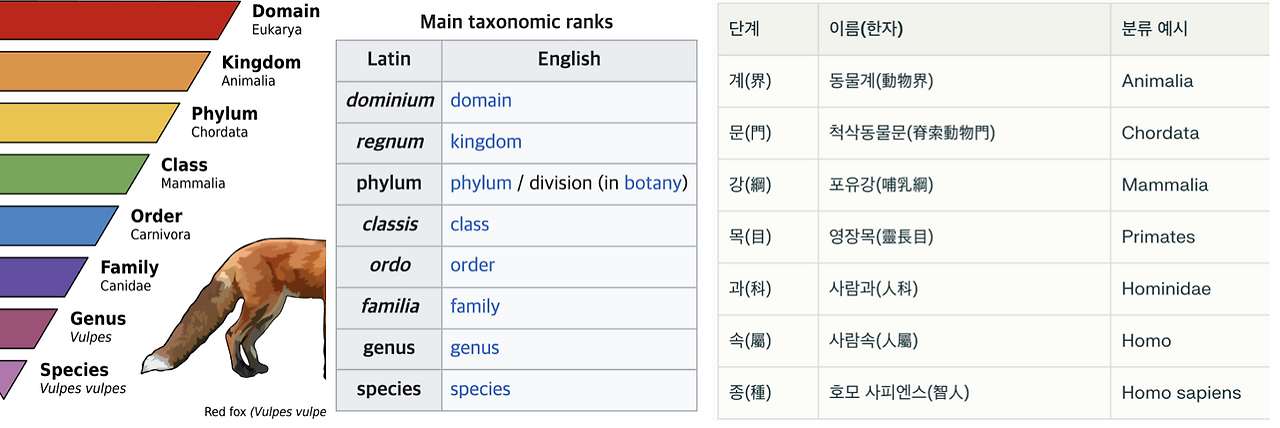Screen dimensions: 1280x428
Task: Open the 'botany' link
Action: (653, 183)
